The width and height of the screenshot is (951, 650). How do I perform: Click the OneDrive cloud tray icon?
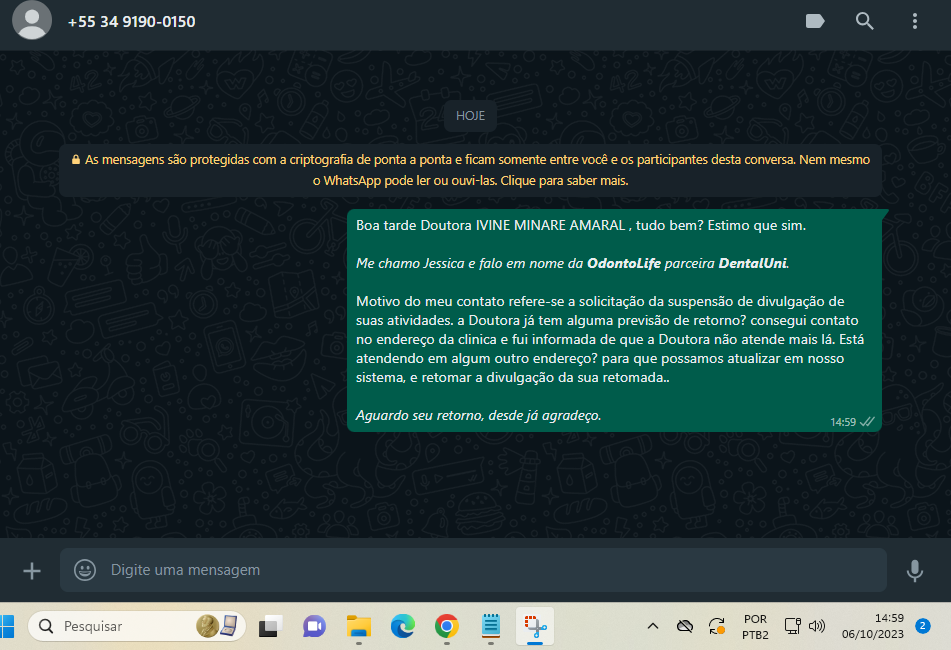pyautogui.click(x=685, y=626)
